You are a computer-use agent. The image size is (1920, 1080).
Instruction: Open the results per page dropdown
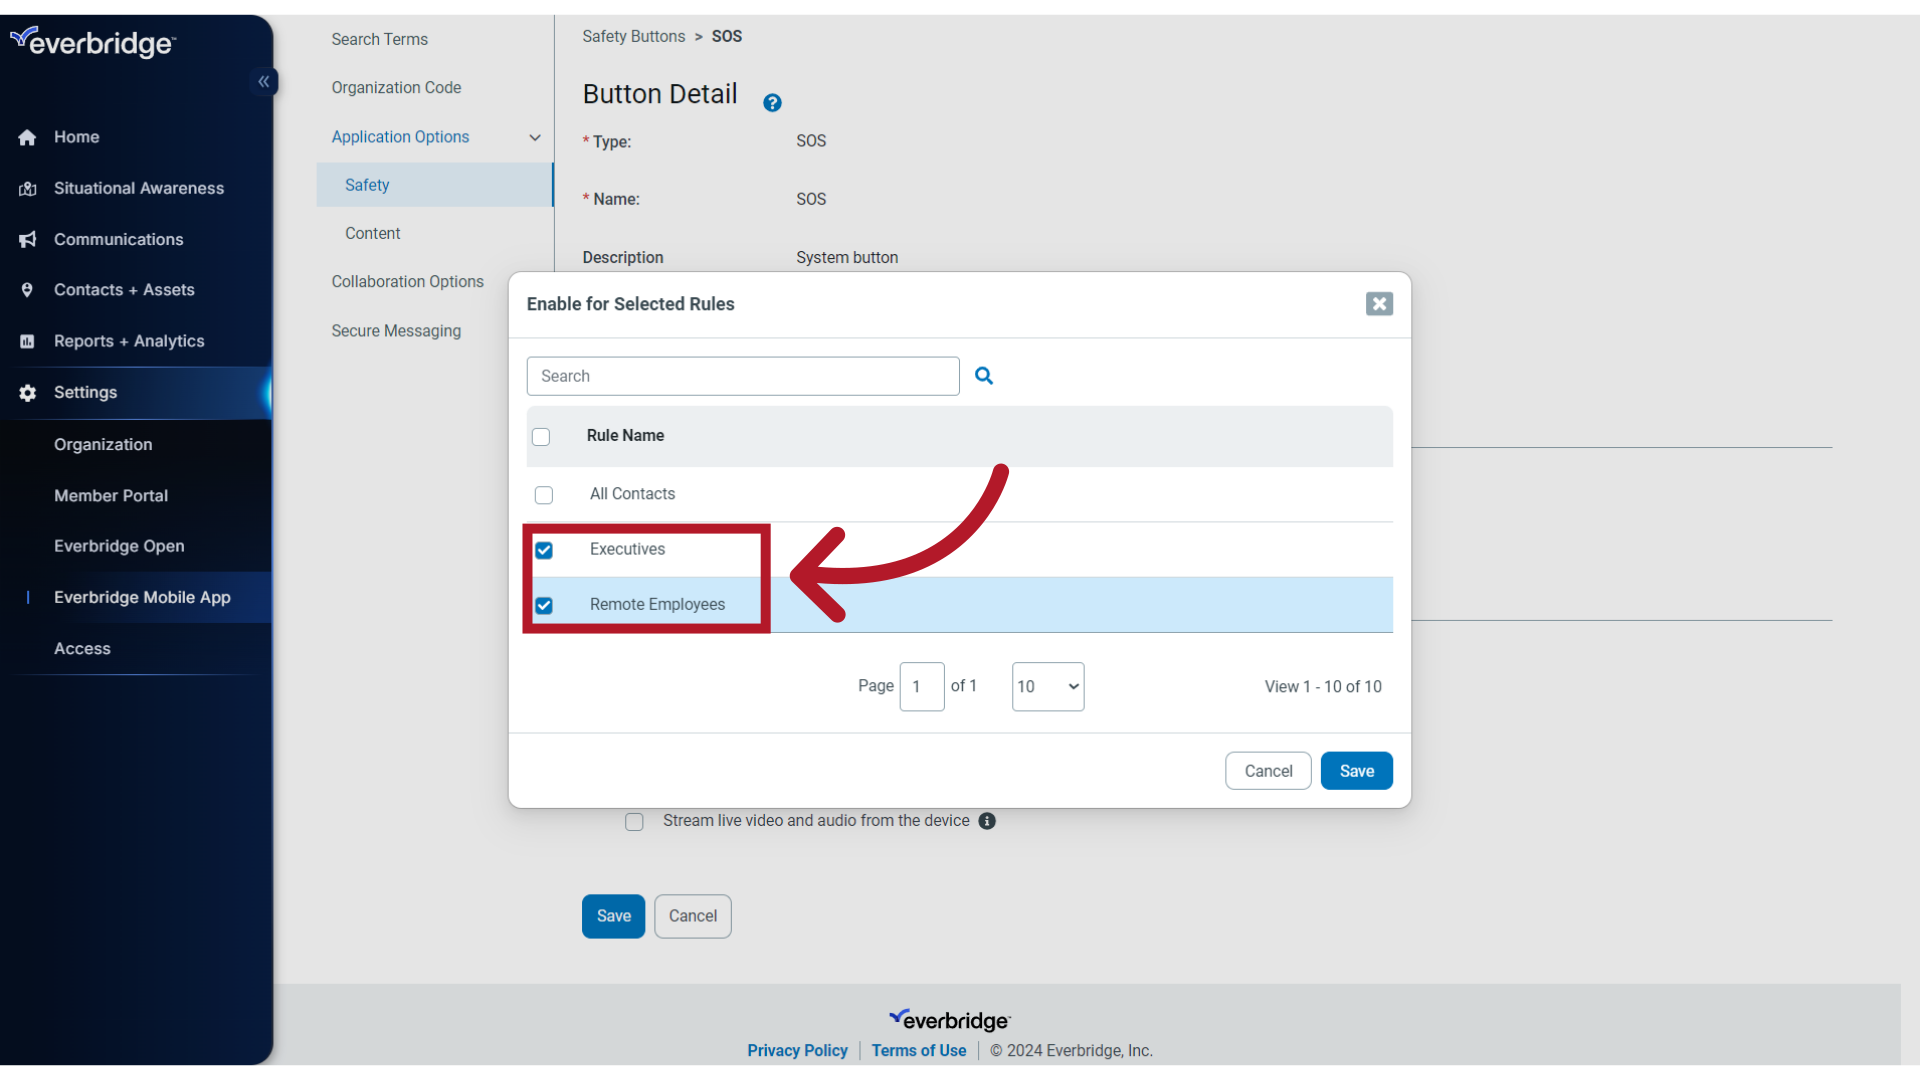pyautogui.click(x=1047, y=687)
